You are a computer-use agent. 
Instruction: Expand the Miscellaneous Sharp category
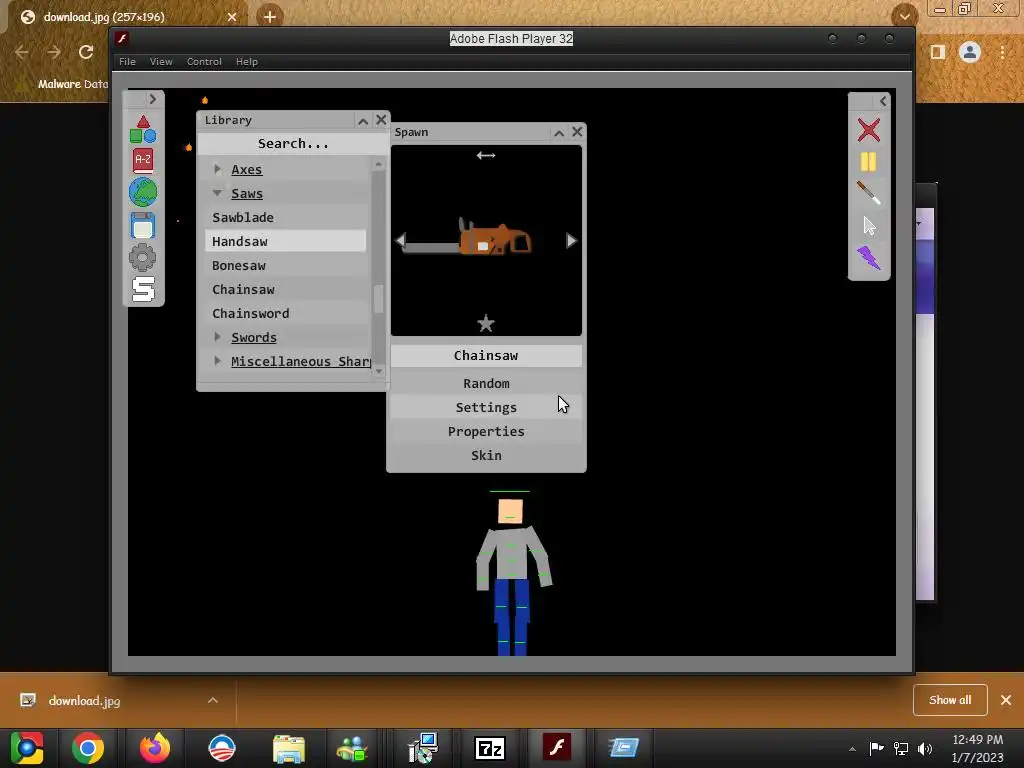coord(217,361)
